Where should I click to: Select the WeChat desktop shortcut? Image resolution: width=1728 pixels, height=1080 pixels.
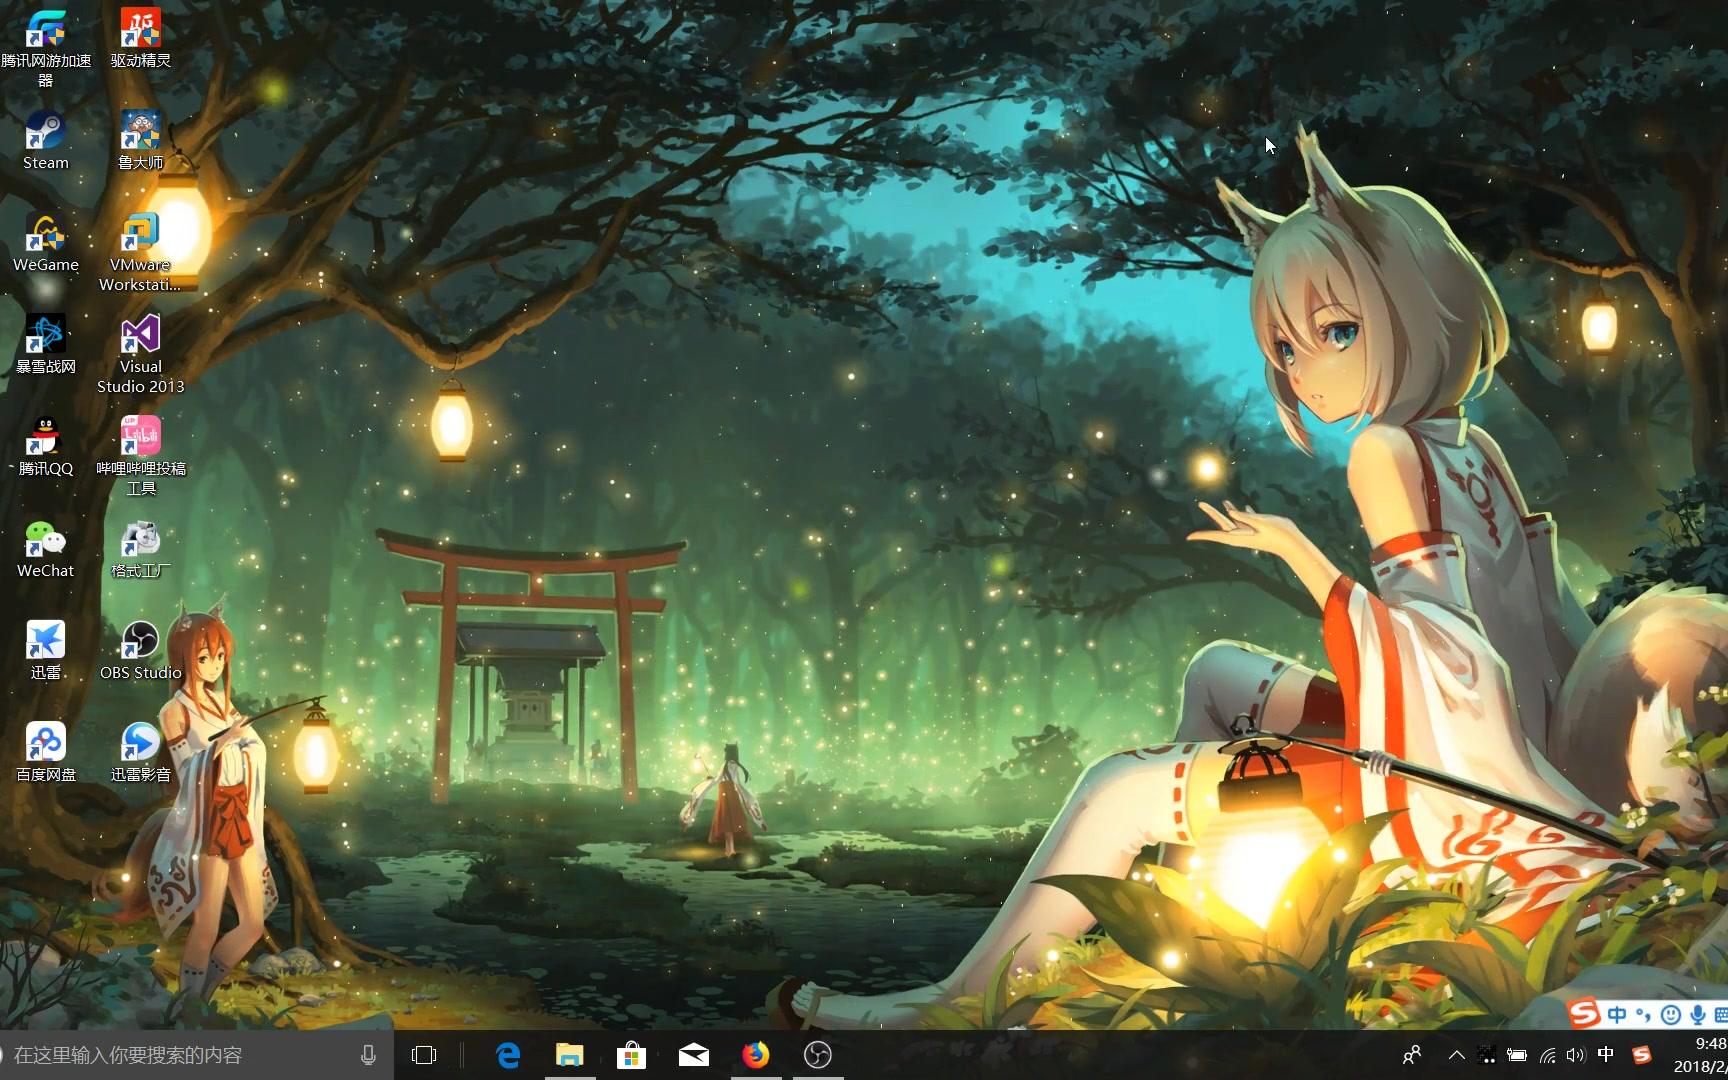[x=46, y=548]
